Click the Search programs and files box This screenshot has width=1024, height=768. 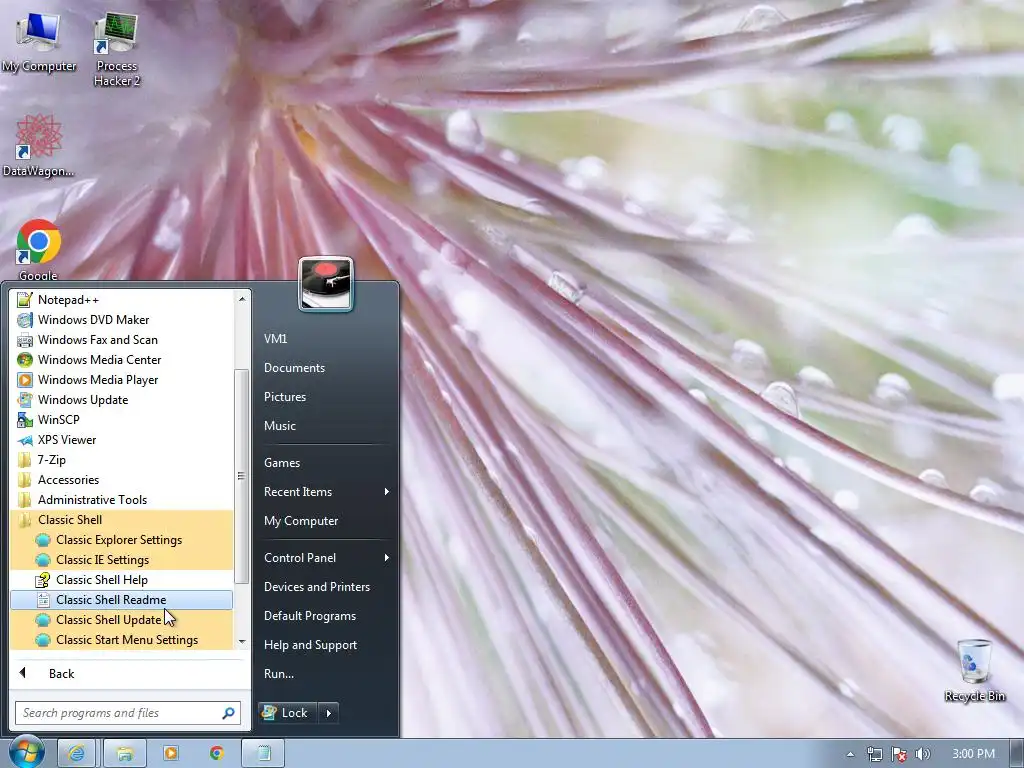(x=128, y=713)
